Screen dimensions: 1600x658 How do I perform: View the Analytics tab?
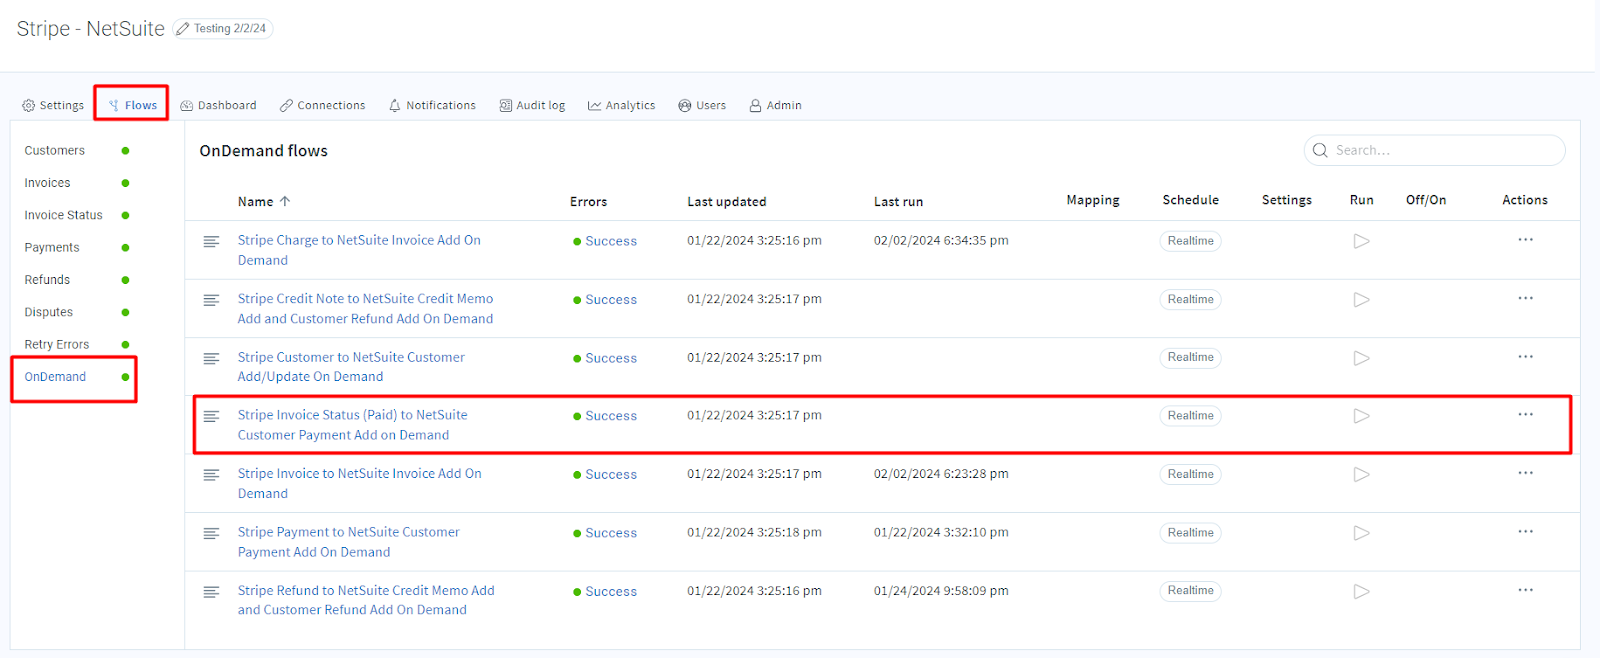[621, 105]
